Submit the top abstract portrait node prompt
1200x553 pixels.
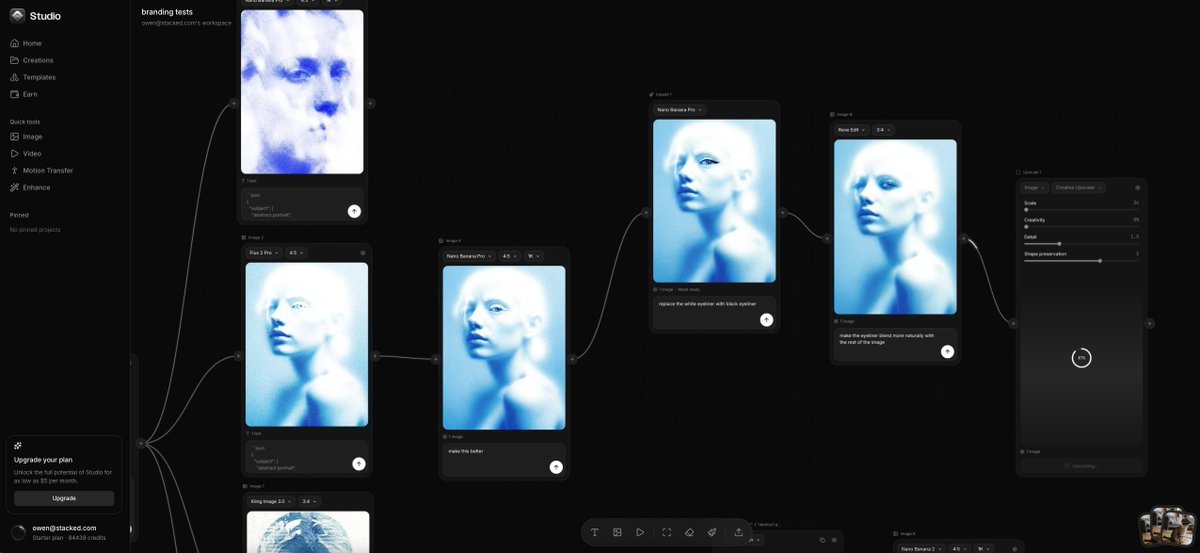click(x=354, y=211)
